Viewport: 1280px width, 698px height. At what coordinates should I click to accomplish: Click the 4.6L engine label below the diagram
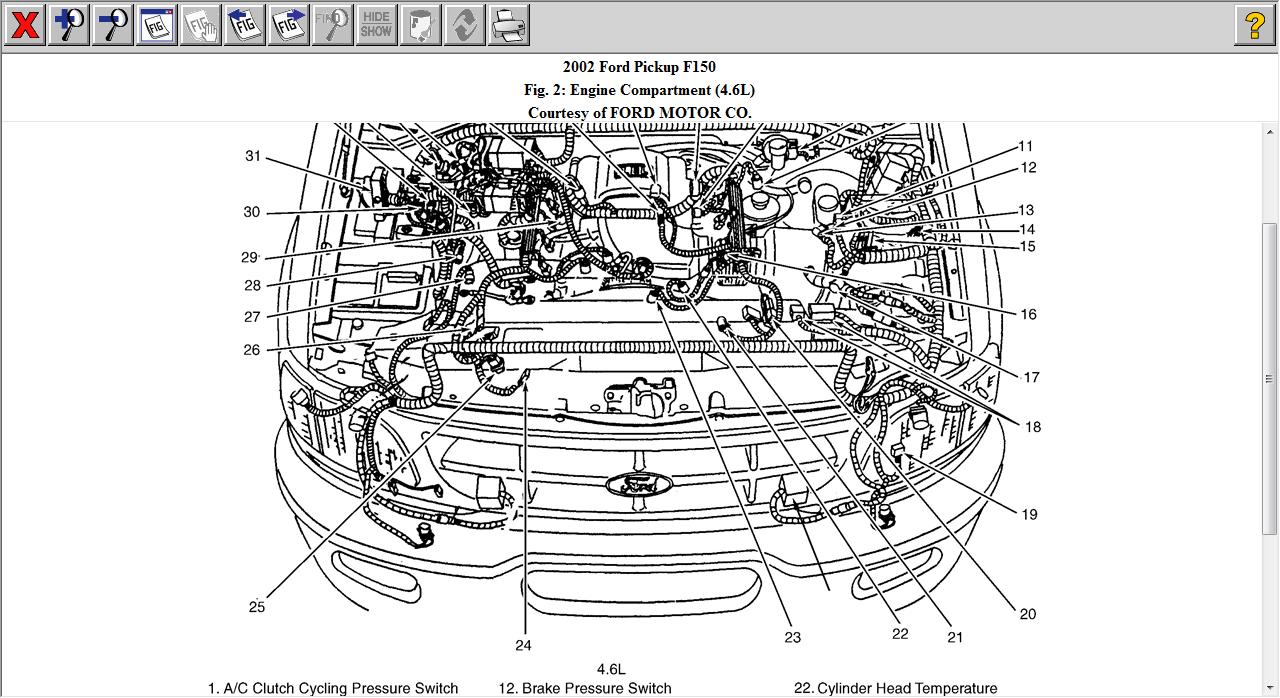610,668
